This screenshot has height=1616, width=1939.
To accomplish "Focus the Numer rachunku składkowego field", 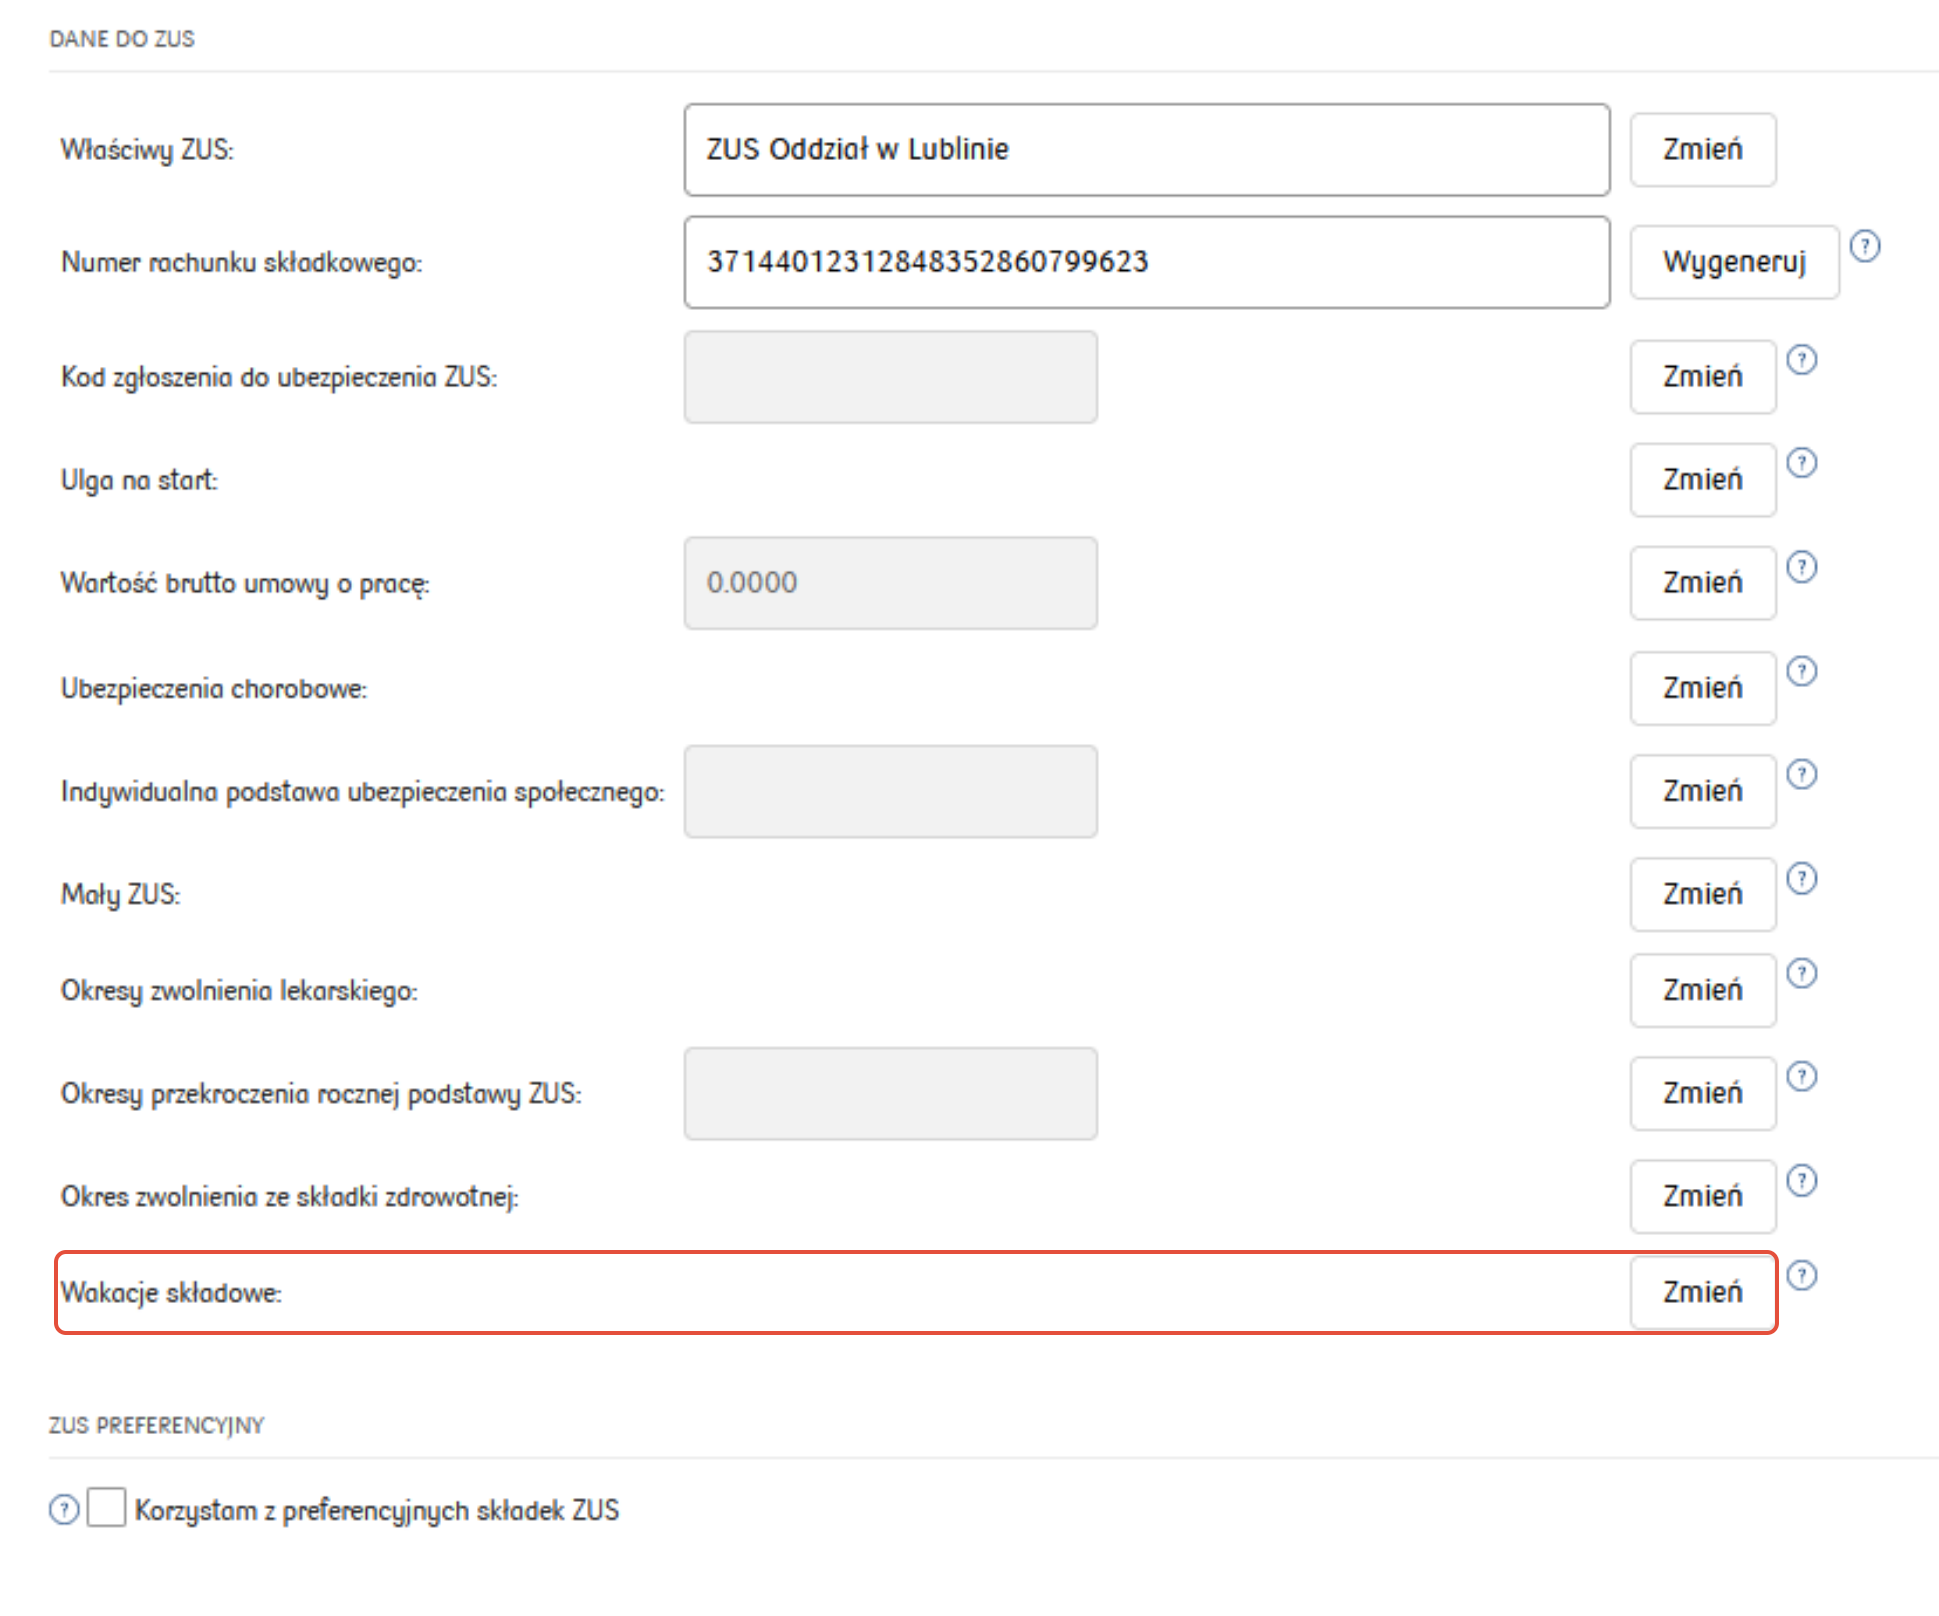I will [x=1146, y=262].
